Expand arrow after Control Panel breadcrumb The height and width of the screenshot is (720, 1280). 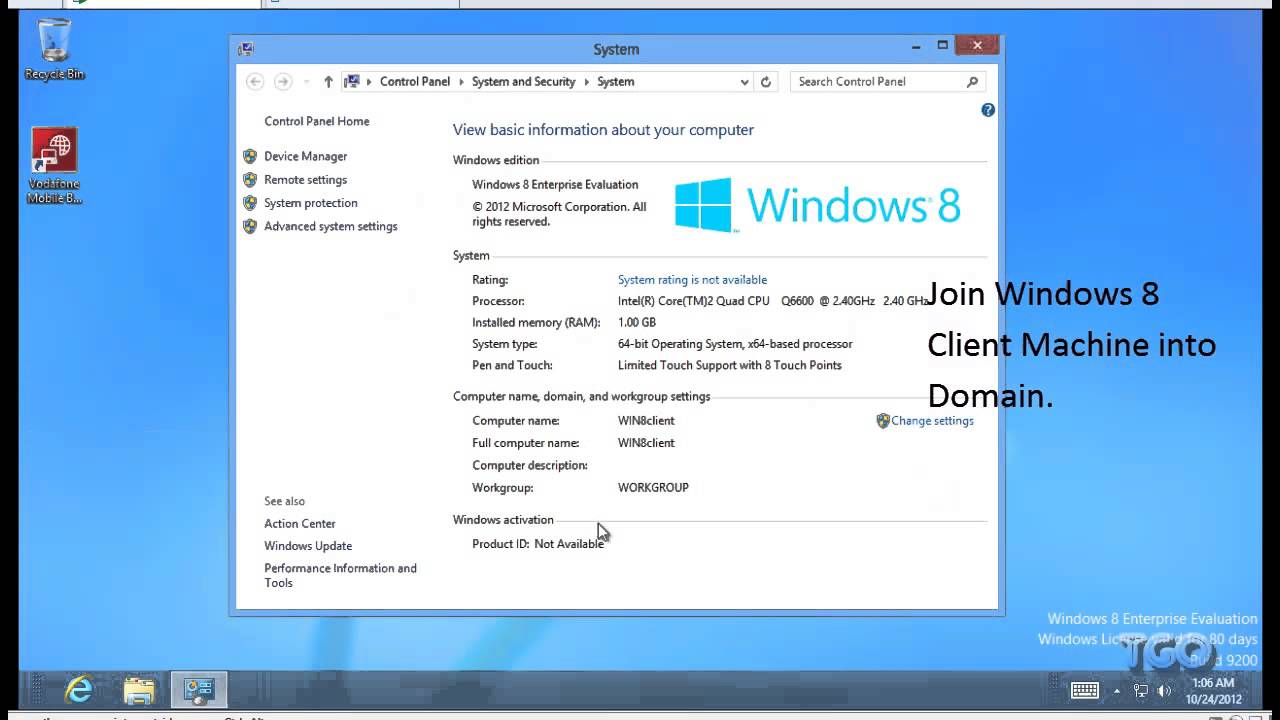click(x=461, y=82)
